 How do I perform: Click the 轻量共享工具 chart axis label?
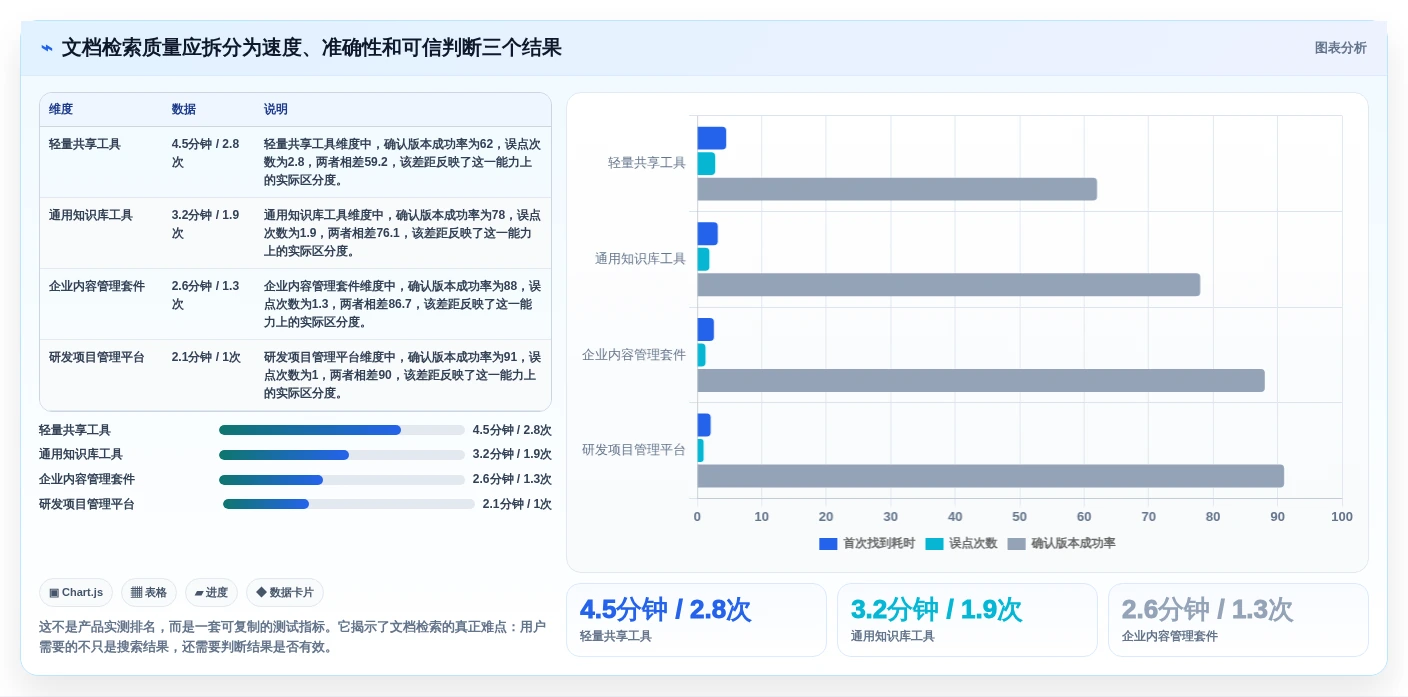(647, 163)
